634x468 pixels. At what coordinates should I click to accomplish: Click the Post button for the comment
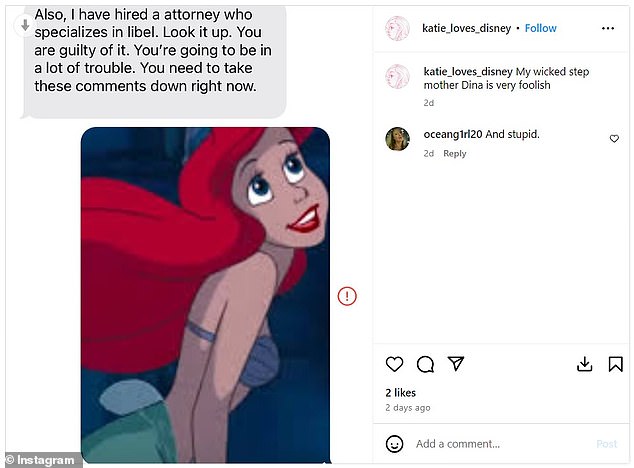[x=607, y=444]
